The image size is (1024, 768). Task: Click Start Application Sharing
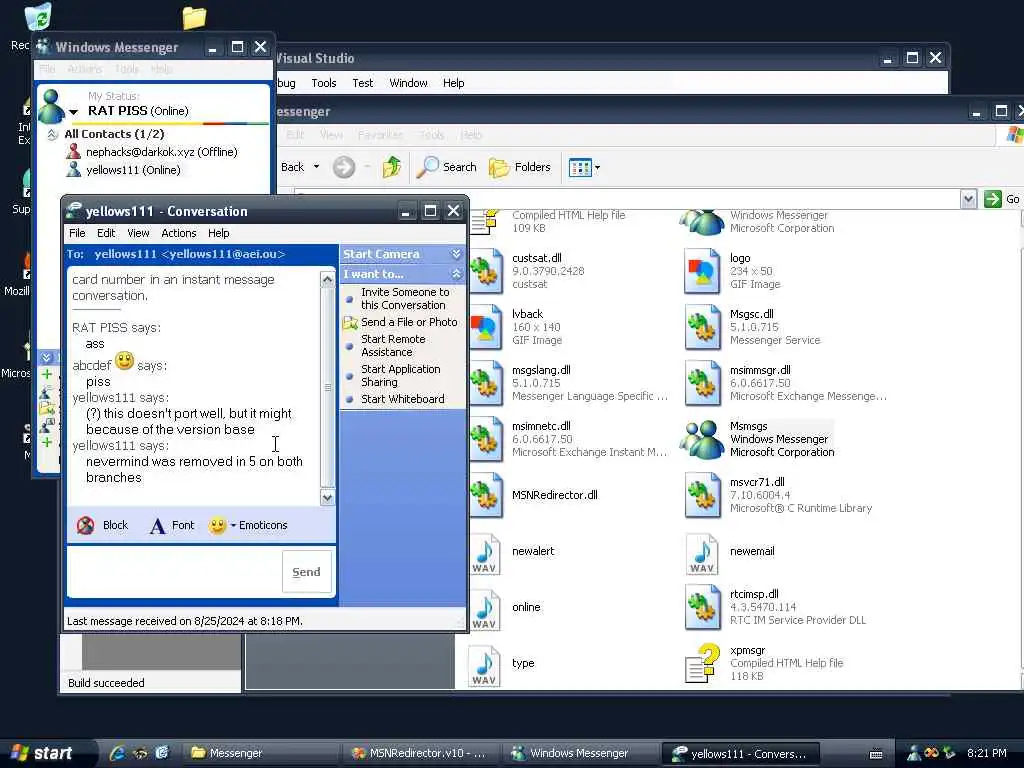click(x=400, y=376)
